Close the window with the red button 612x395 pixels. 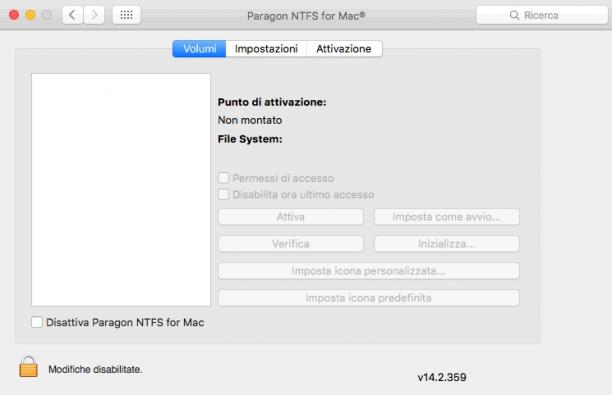[14, 15]
